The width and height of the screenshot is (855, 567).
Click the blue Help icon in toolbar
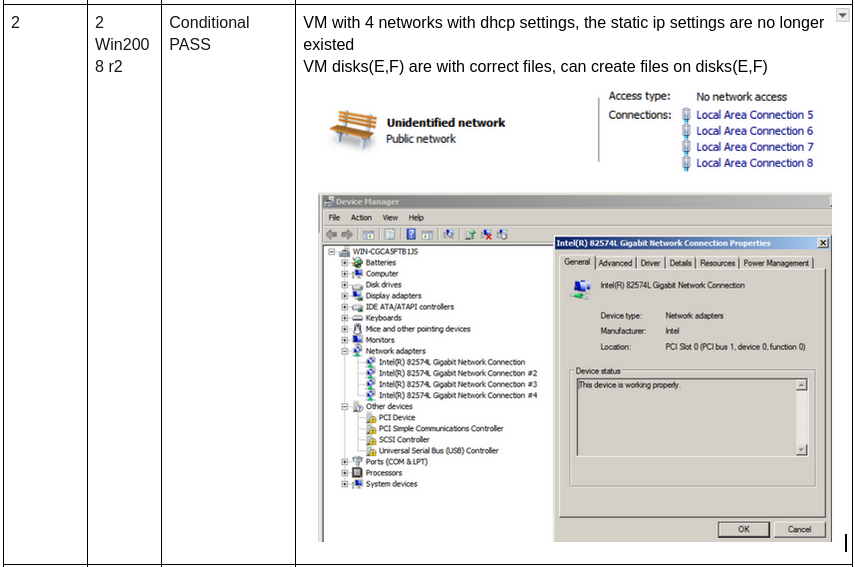411,234
